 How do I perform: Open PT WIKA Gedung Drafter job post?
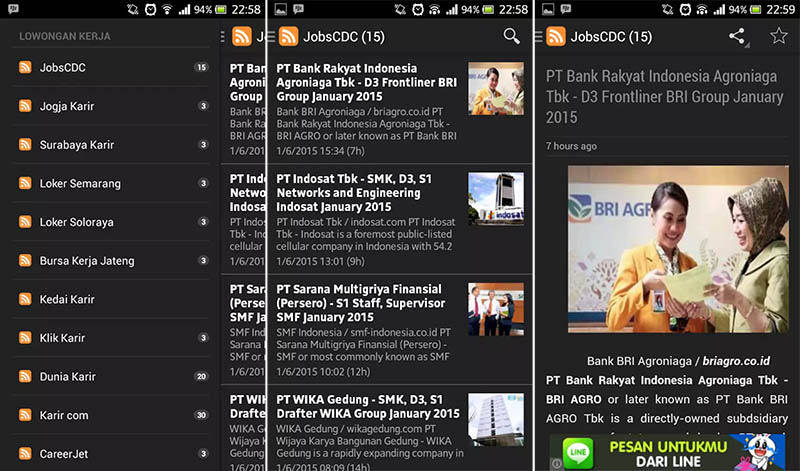(400, 430)
